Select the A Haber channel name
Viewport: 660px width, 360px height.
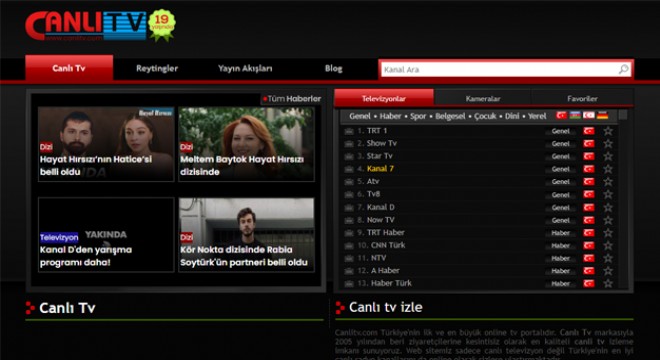pyautogui.click(x=385, y=270)
